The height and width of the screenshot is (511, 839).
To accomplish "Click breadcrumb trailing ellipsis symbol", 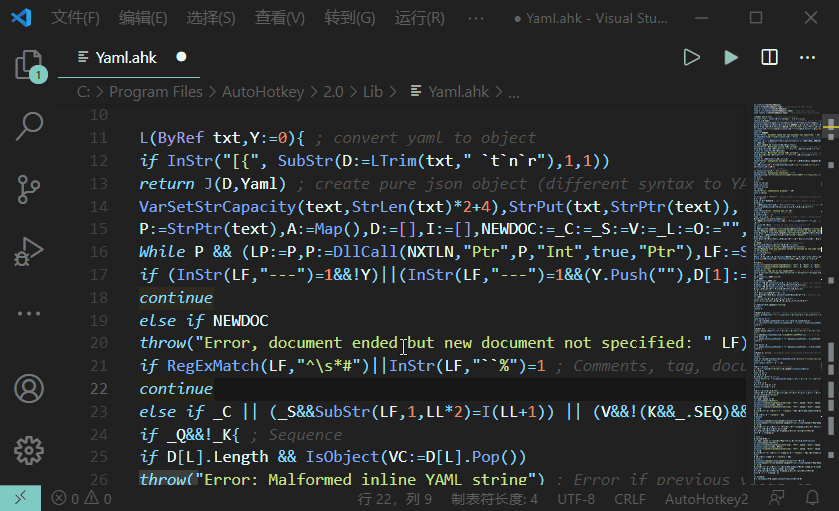I will click(514, 93).
